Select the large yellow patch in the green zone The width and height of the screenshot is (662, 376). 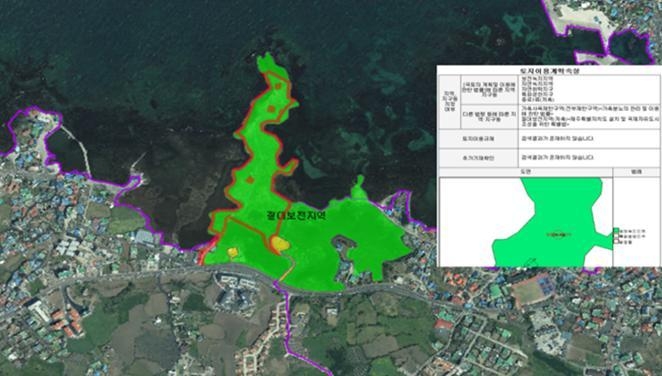pos(279,244)
